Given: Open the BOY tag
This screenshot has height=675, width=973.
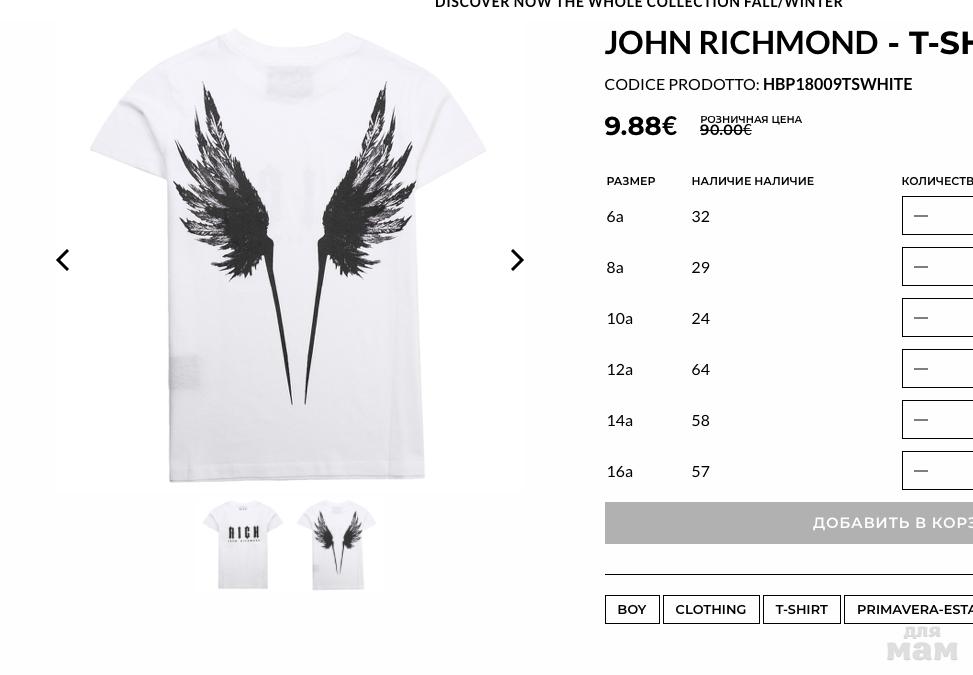Looking at the screenshot, I should point(632,609).
